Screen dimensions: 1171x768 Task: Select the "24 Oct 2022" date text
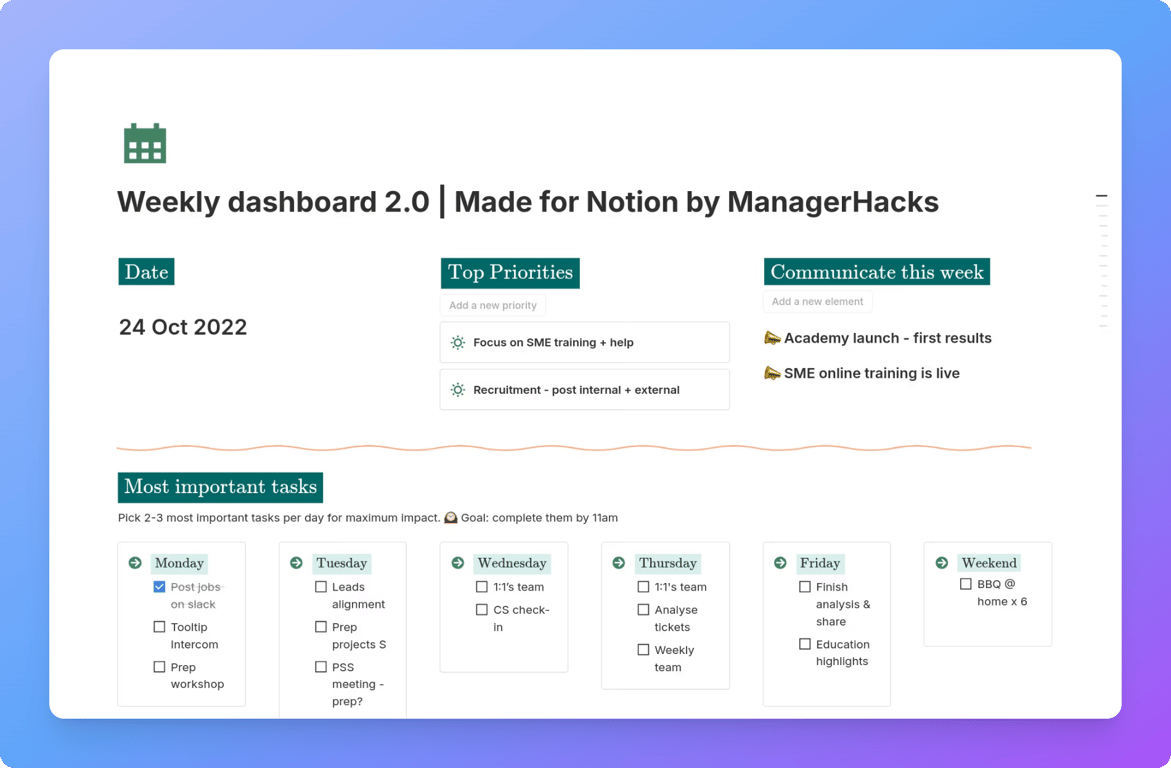pos(183,327)
